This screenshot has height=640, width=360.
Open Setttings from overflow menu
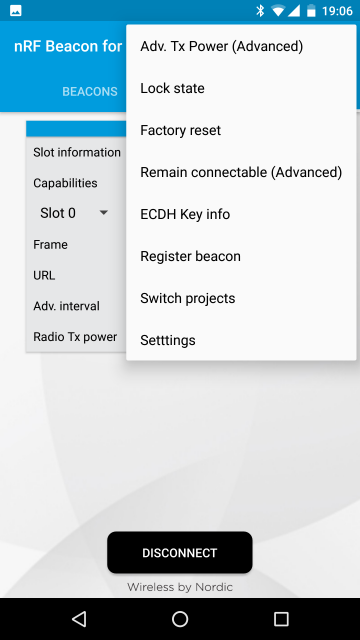coord(241,340)
